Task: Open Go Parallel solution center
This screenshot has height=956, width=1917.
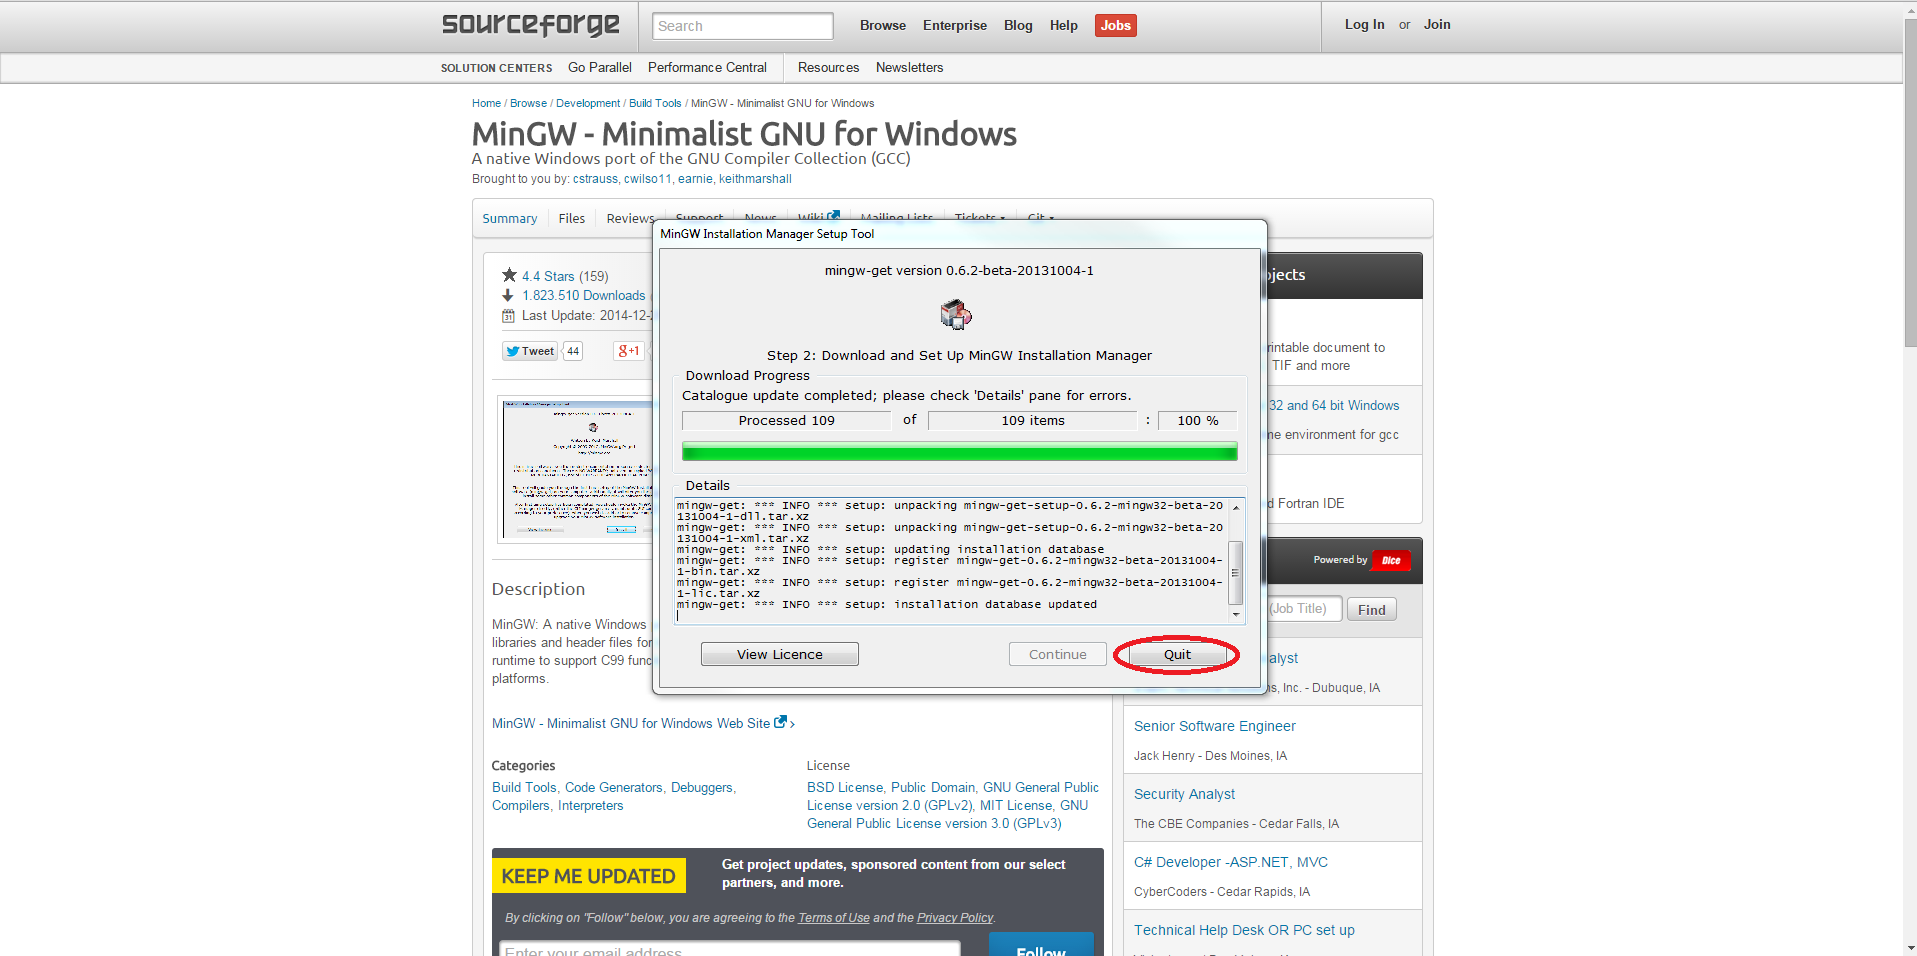Action: (600, 67)
